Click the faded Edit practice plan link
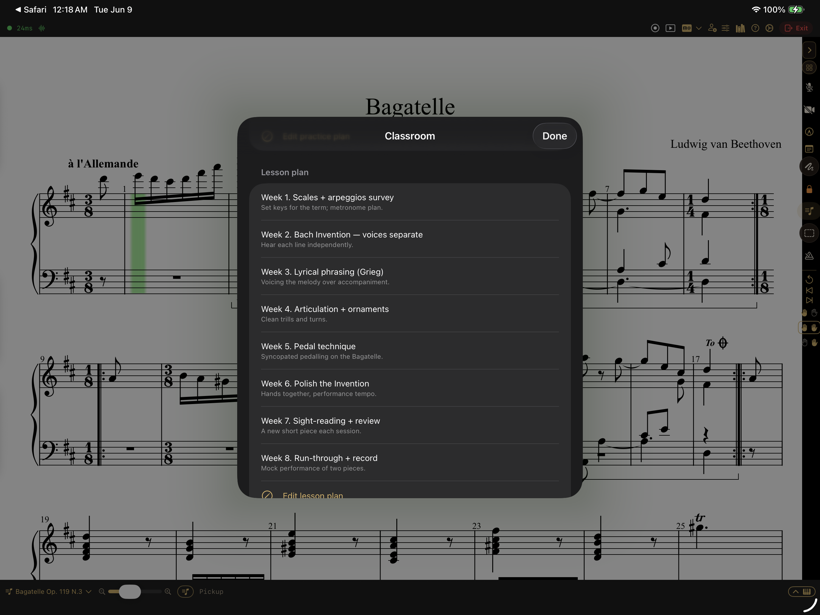820x615 pixels. (x=316, y=136)
